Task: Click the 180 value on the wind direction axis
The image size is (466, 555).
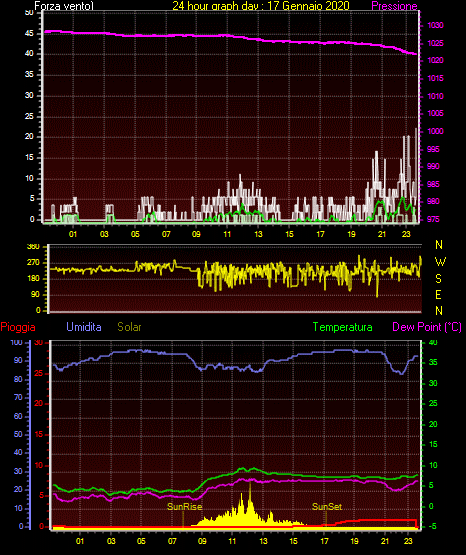Action: coord(34,279)
